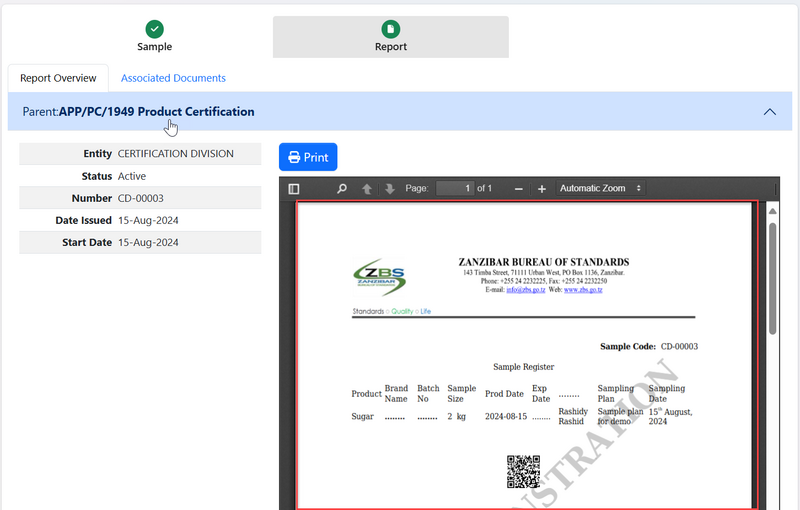Click the Report step document icon
Image resolution: width=800 pixels, height=510 pixels.
coord(390,29)
